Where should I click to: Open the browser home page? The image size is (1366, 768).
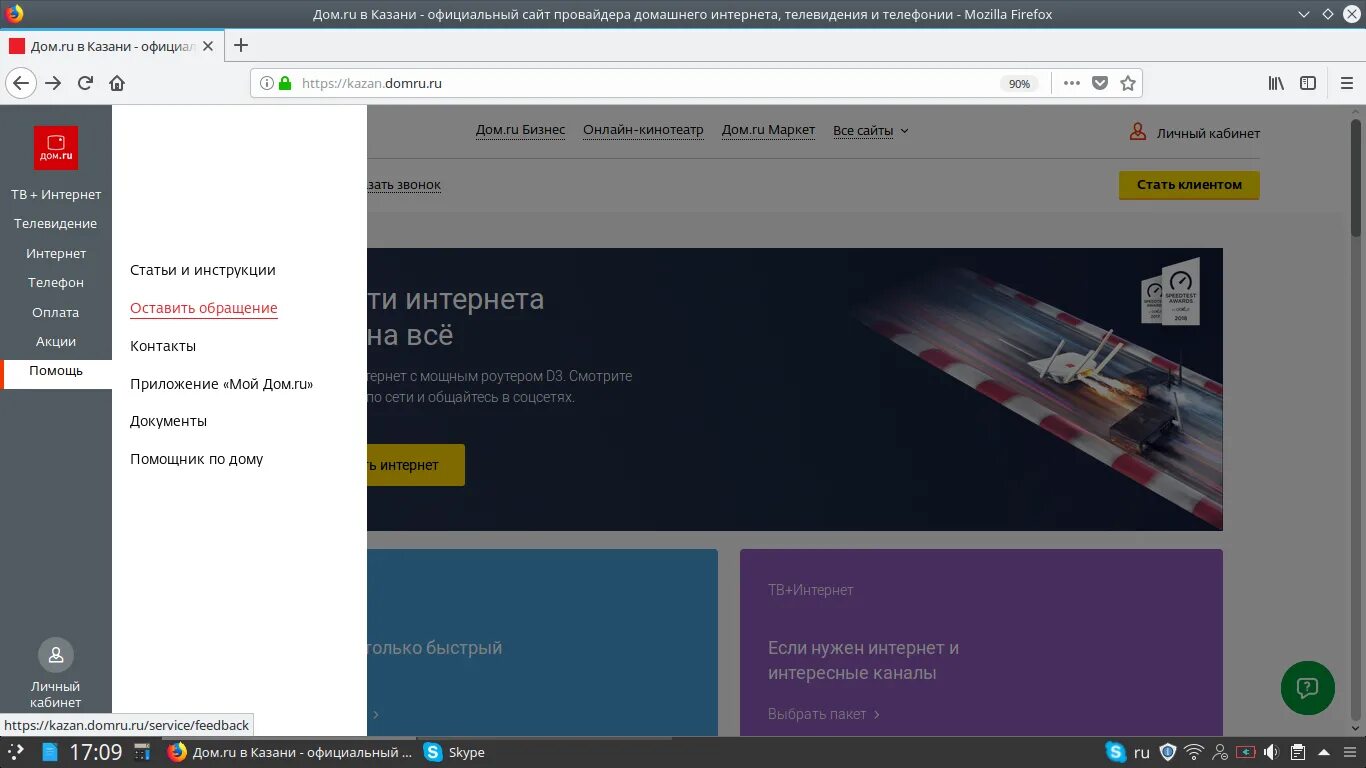[117, 83]
